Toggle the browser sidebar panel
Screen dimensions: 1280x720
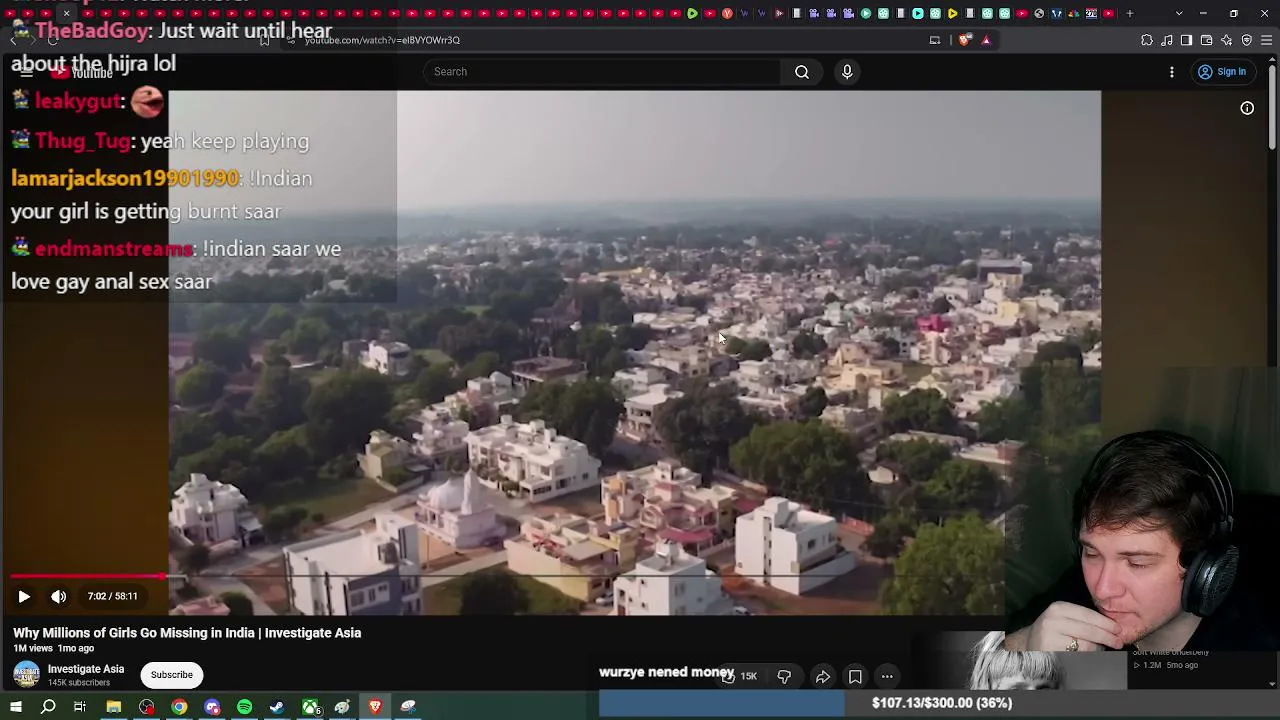(x=1186, y=40)
